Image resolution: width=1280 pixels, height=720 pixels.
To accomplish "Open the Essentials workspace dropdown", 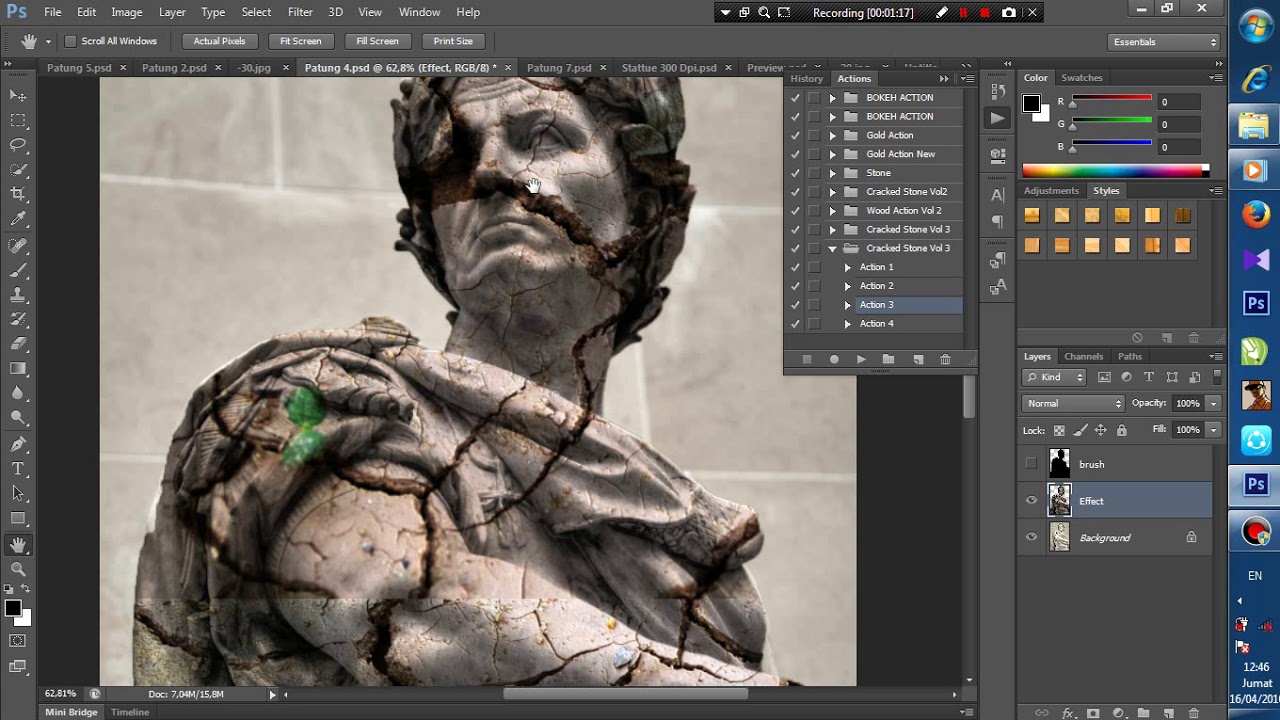I will 1165,42.
